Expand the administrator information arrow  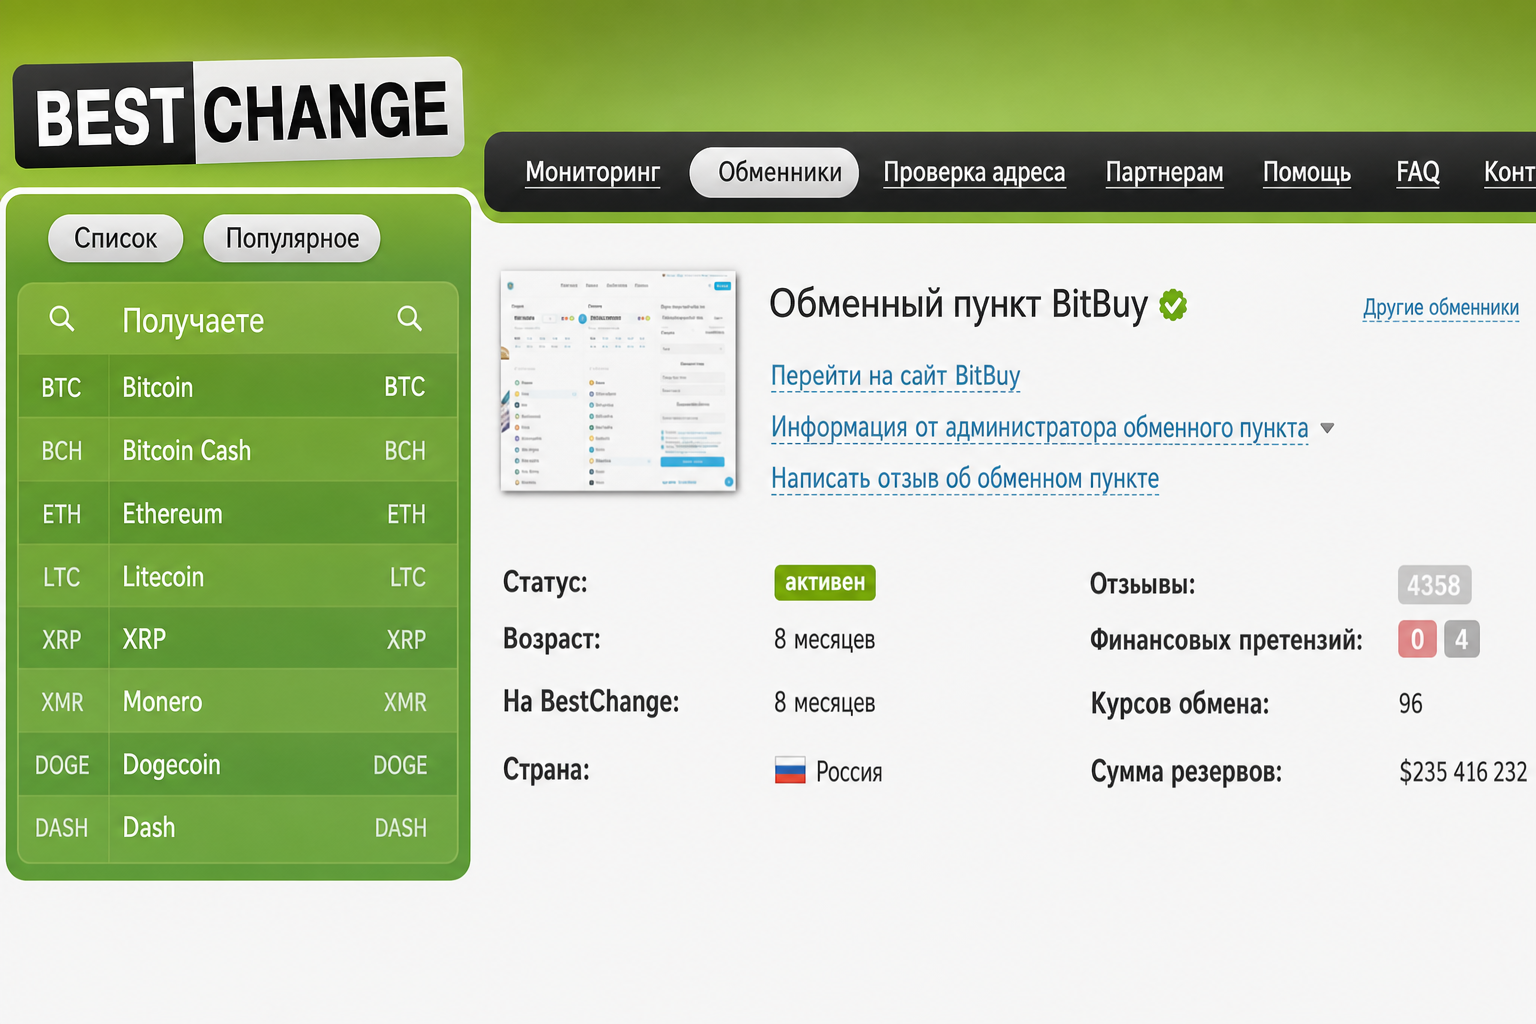[1327, 428]
